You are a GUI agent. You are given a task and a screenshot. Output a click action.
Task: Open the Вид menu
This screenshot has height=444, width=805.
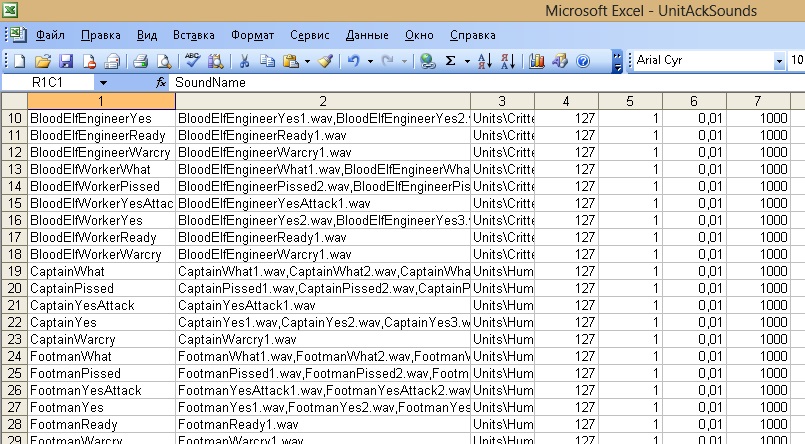click(x=147, y=35)
